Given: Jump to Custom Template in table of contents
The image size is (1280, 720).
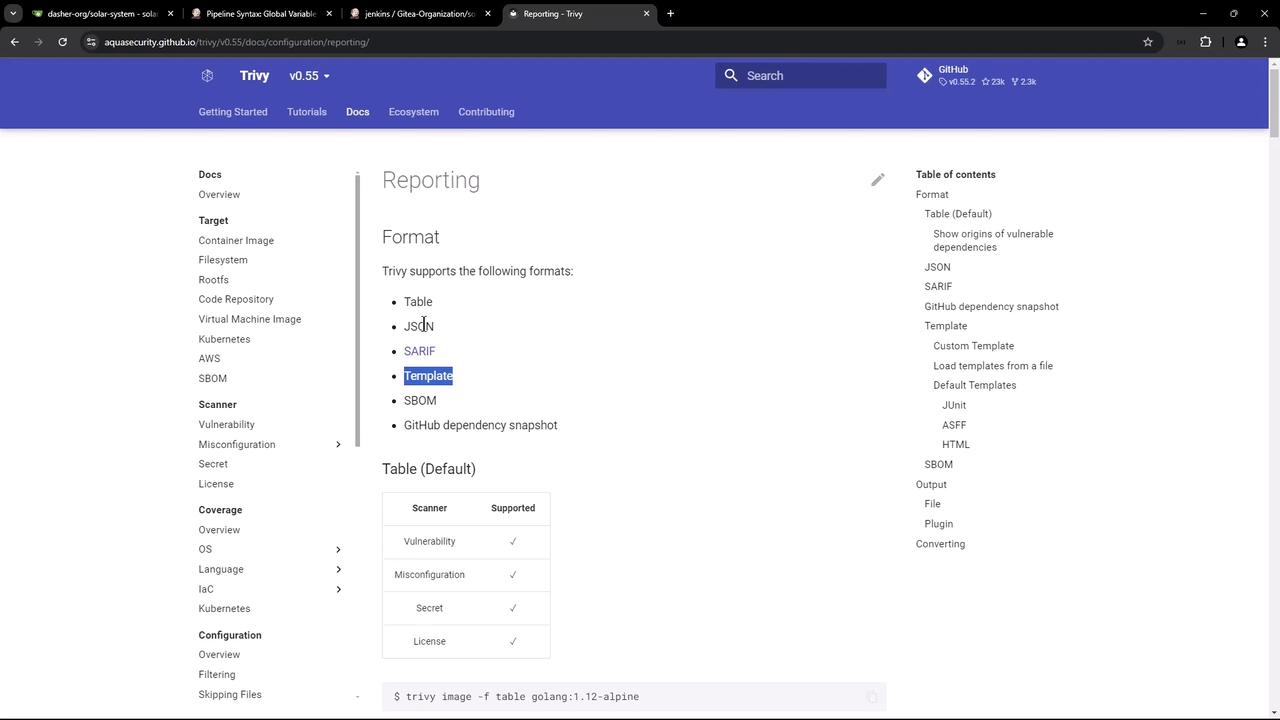Looking at the screenshot, I should [973, 346].
